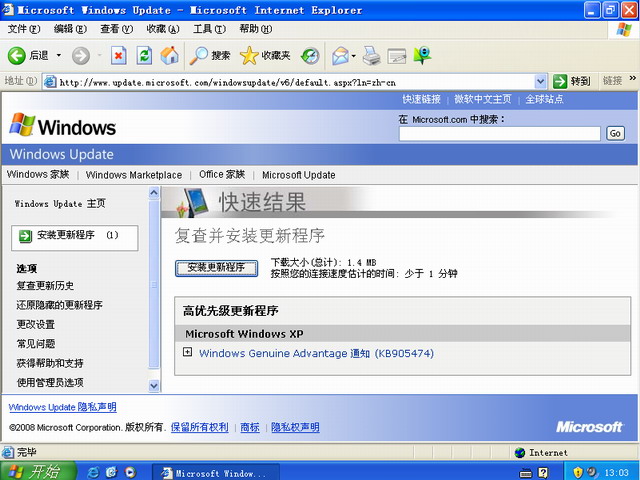Click the Internet security zone status icon
This screenshot has height=480, width=640.
point(520,452)
